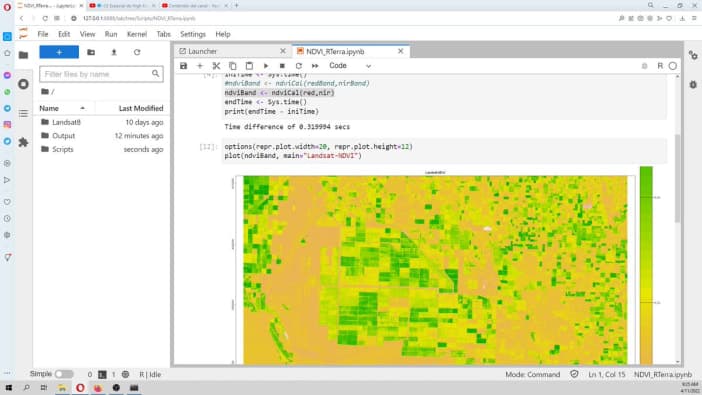The image size is (702, 395).
Task: Click the ndviBand code line in cell
Action: point(279,93)
